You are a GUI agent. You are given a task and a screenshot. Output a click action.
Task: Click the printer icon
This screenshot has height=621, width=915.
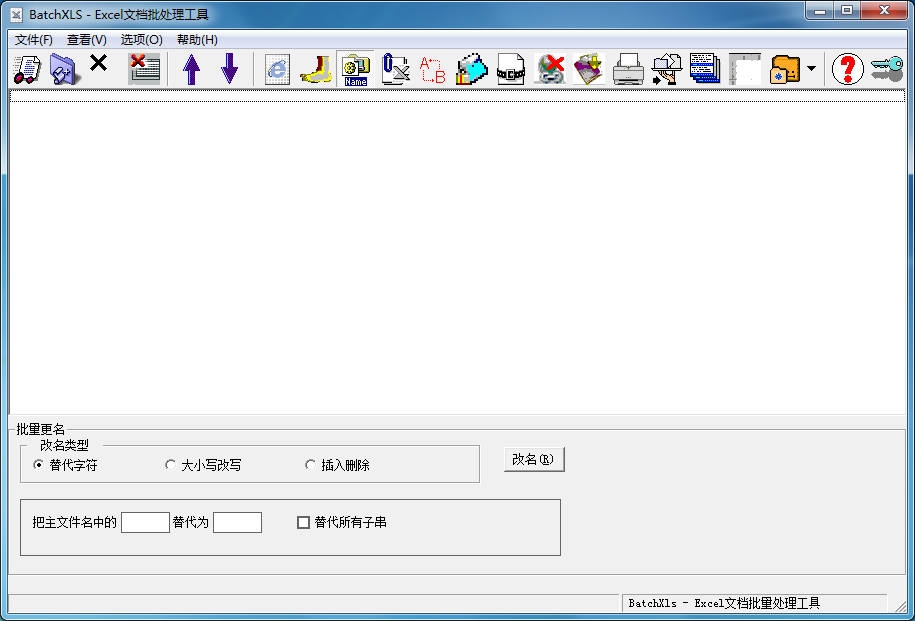(628, 69)
